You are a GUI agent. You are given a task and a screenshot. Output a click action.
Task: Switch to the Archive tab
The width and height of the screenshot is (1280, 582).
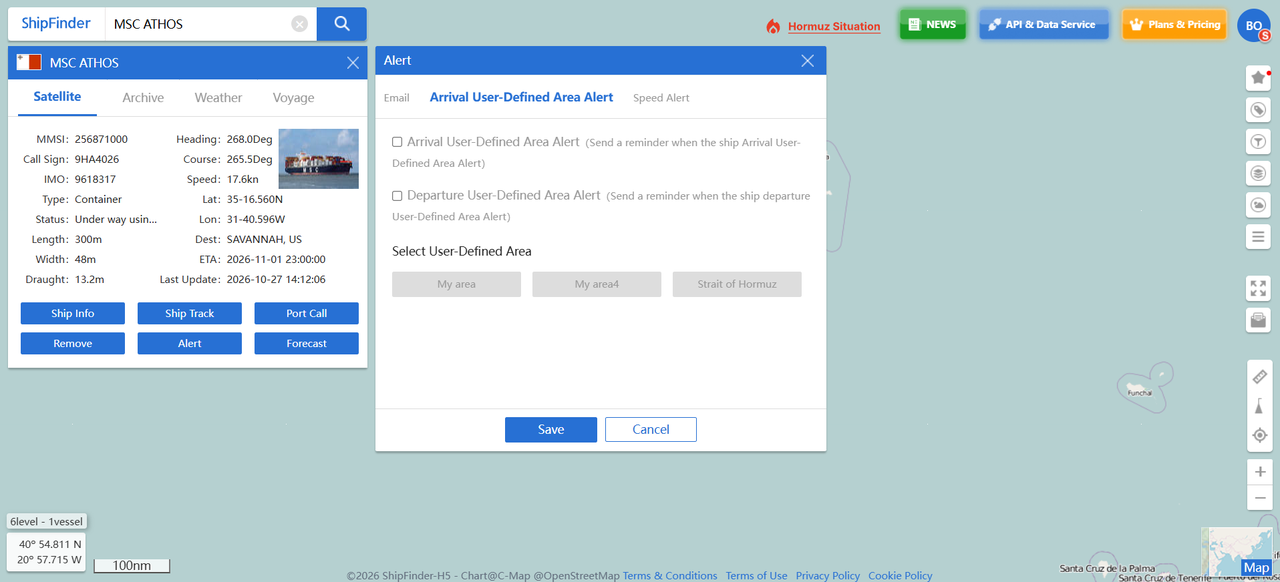pos(143,98)
